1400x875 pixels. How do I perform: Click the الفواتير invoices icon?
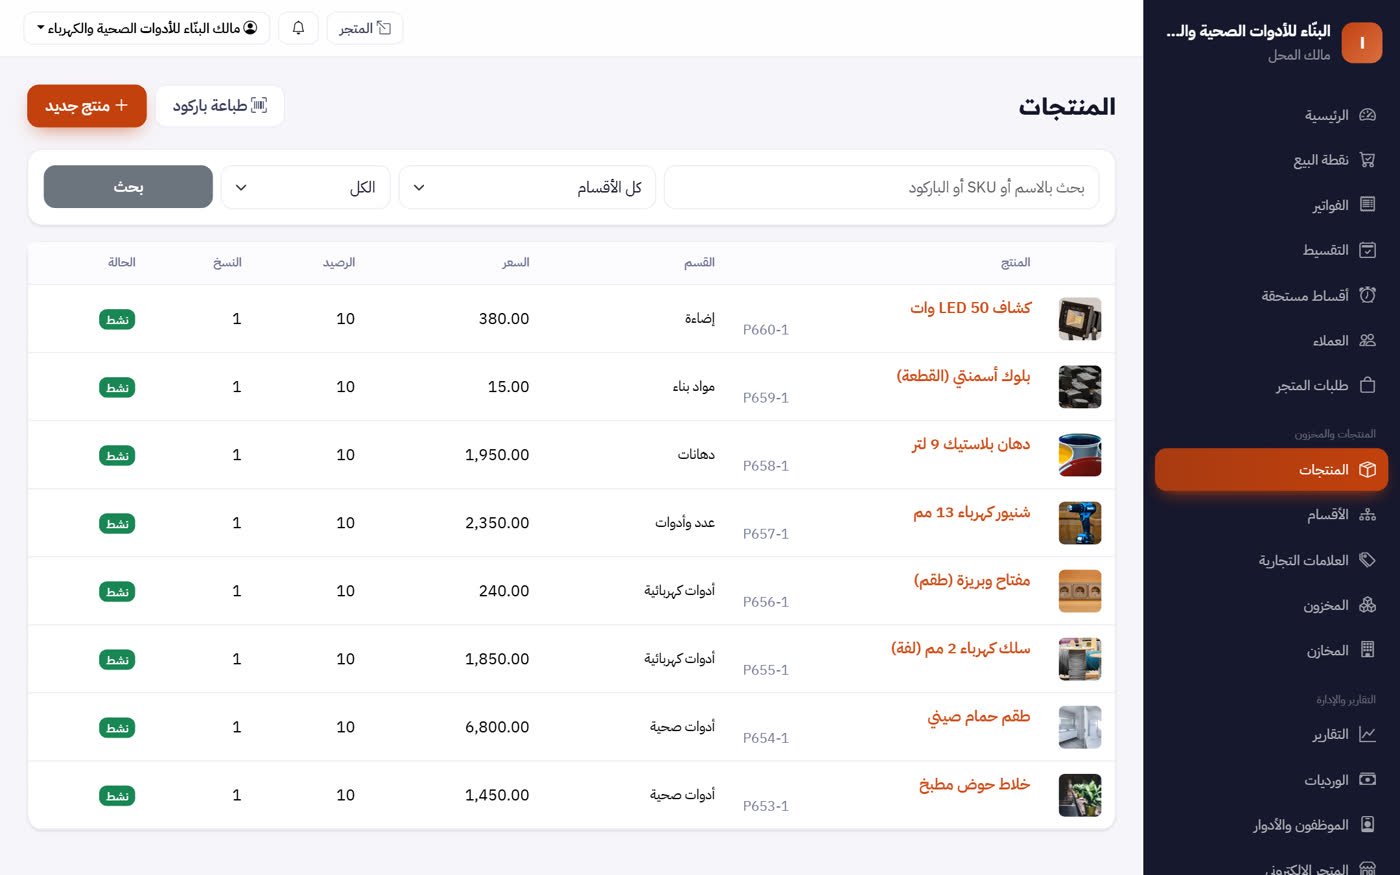pos(1367,205)
